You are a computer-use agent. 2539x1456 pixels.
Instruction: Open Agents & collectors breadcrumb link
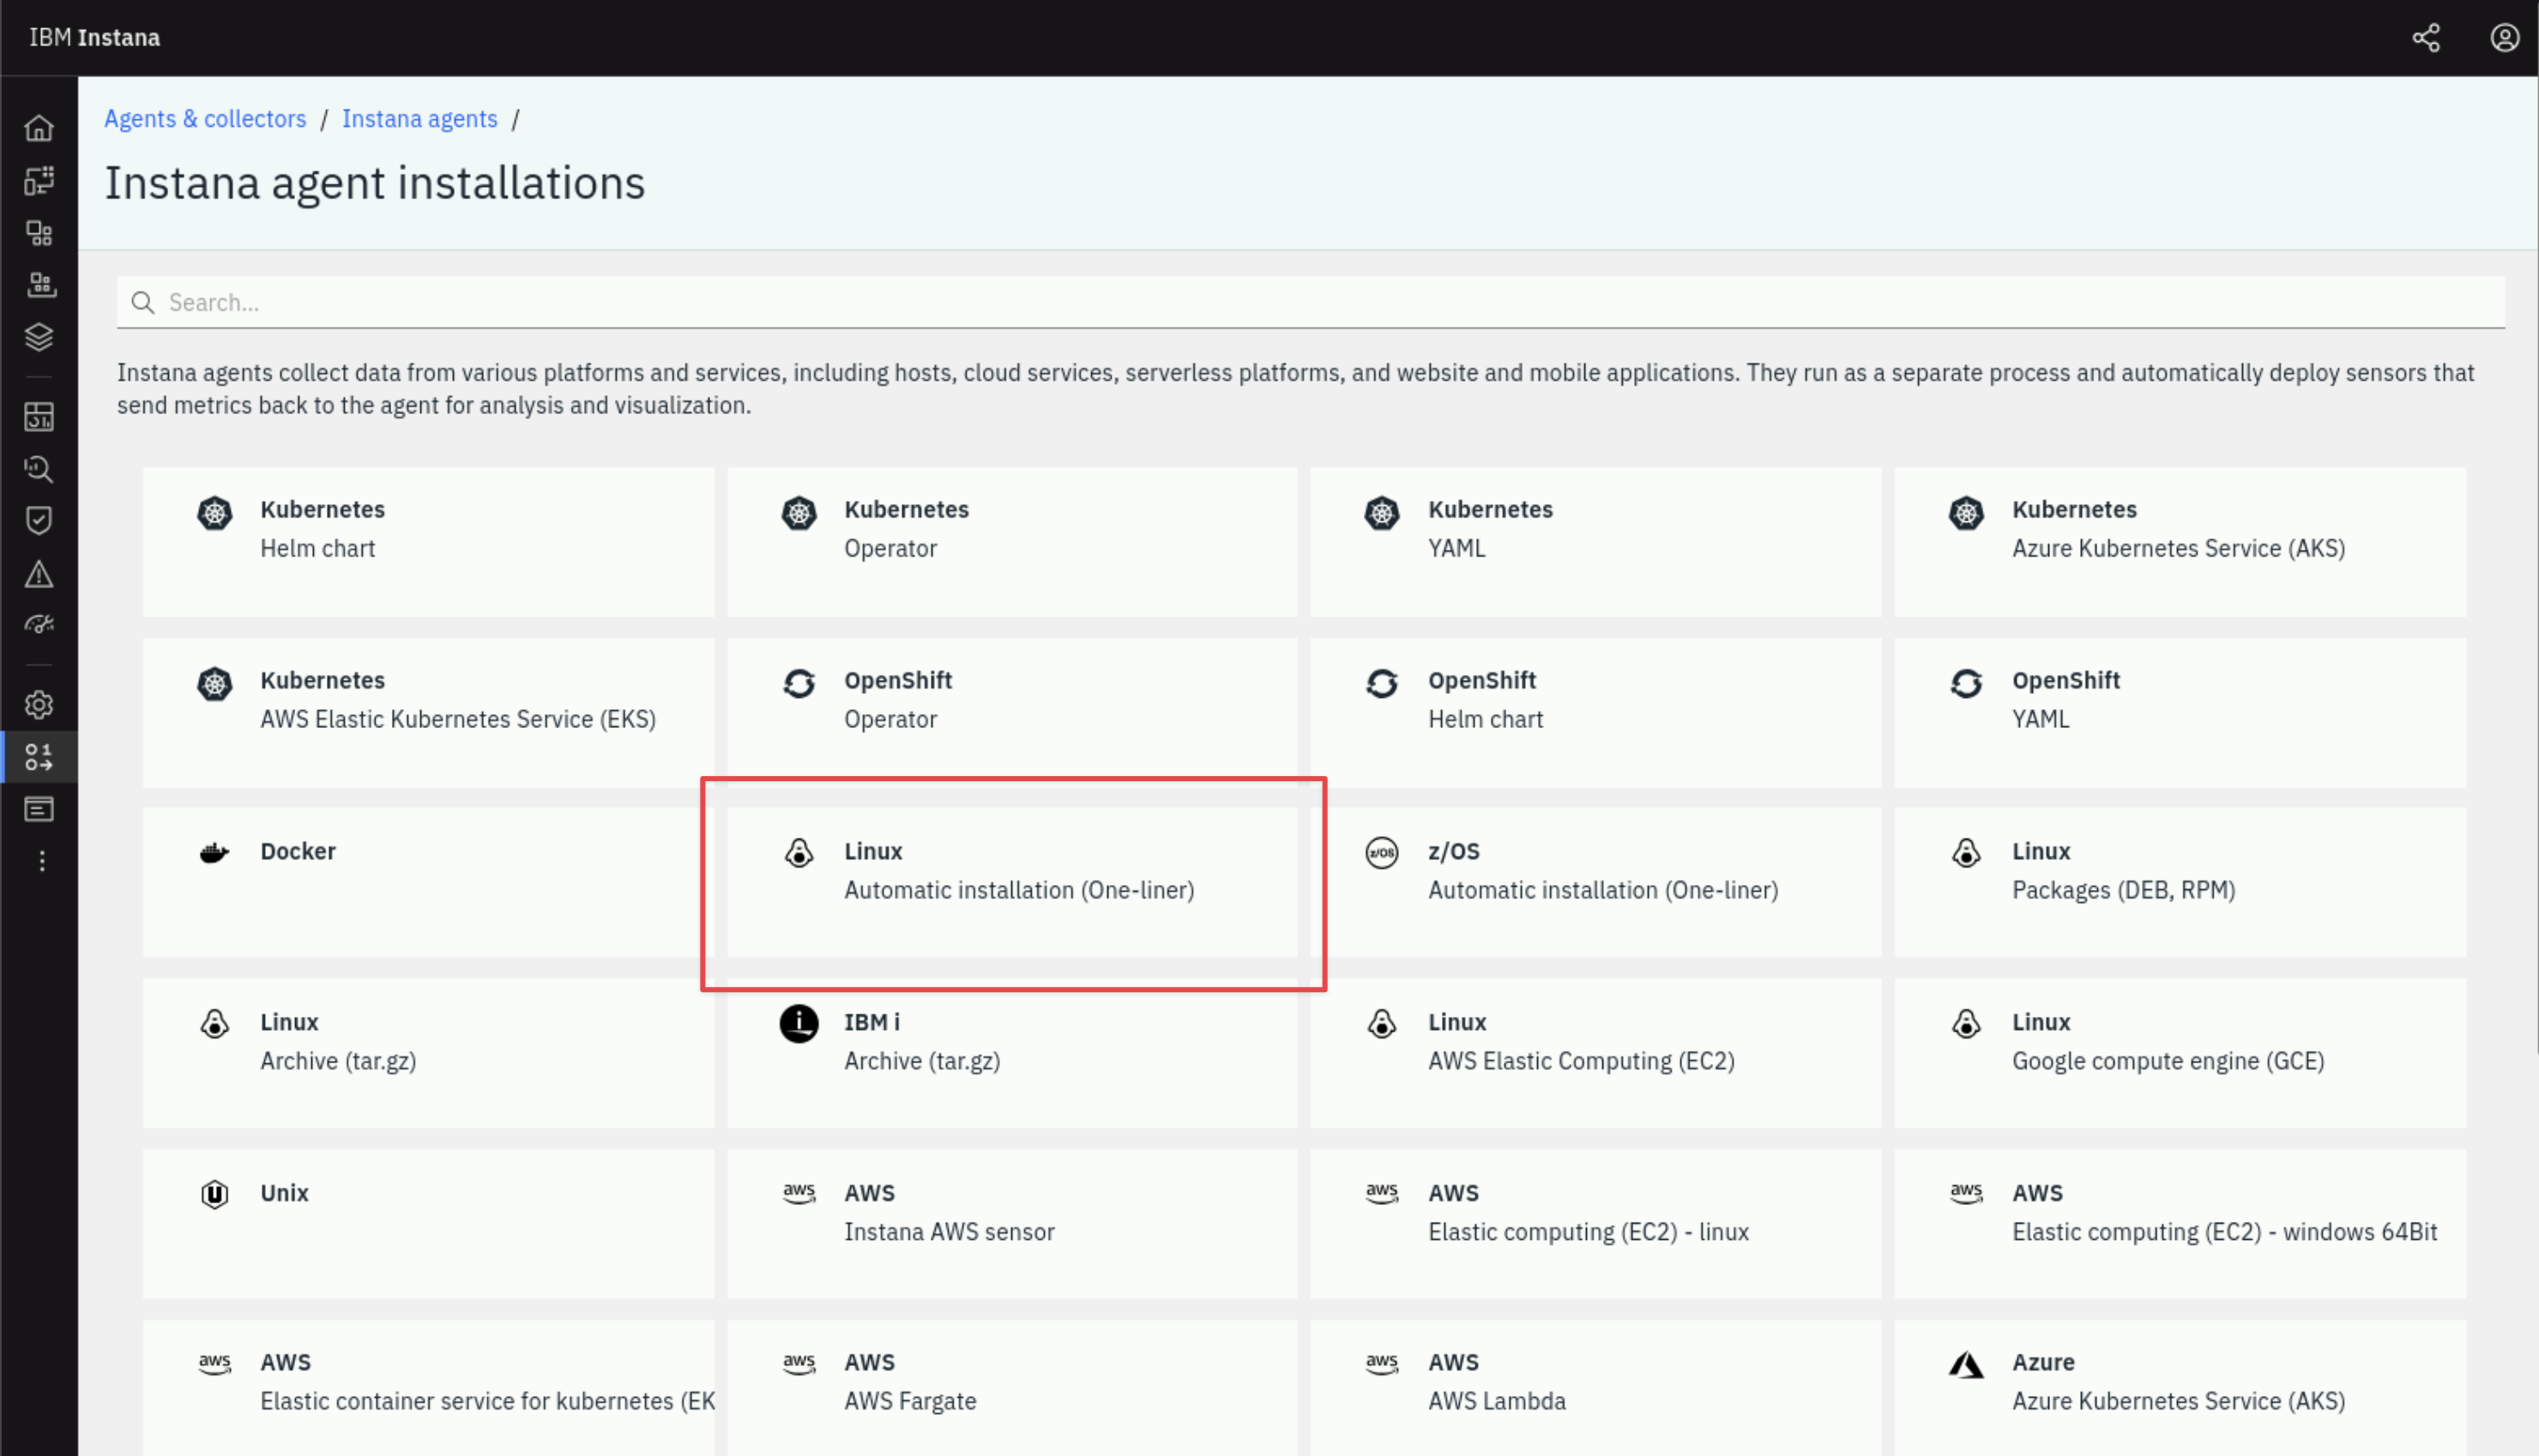point(205,118)
